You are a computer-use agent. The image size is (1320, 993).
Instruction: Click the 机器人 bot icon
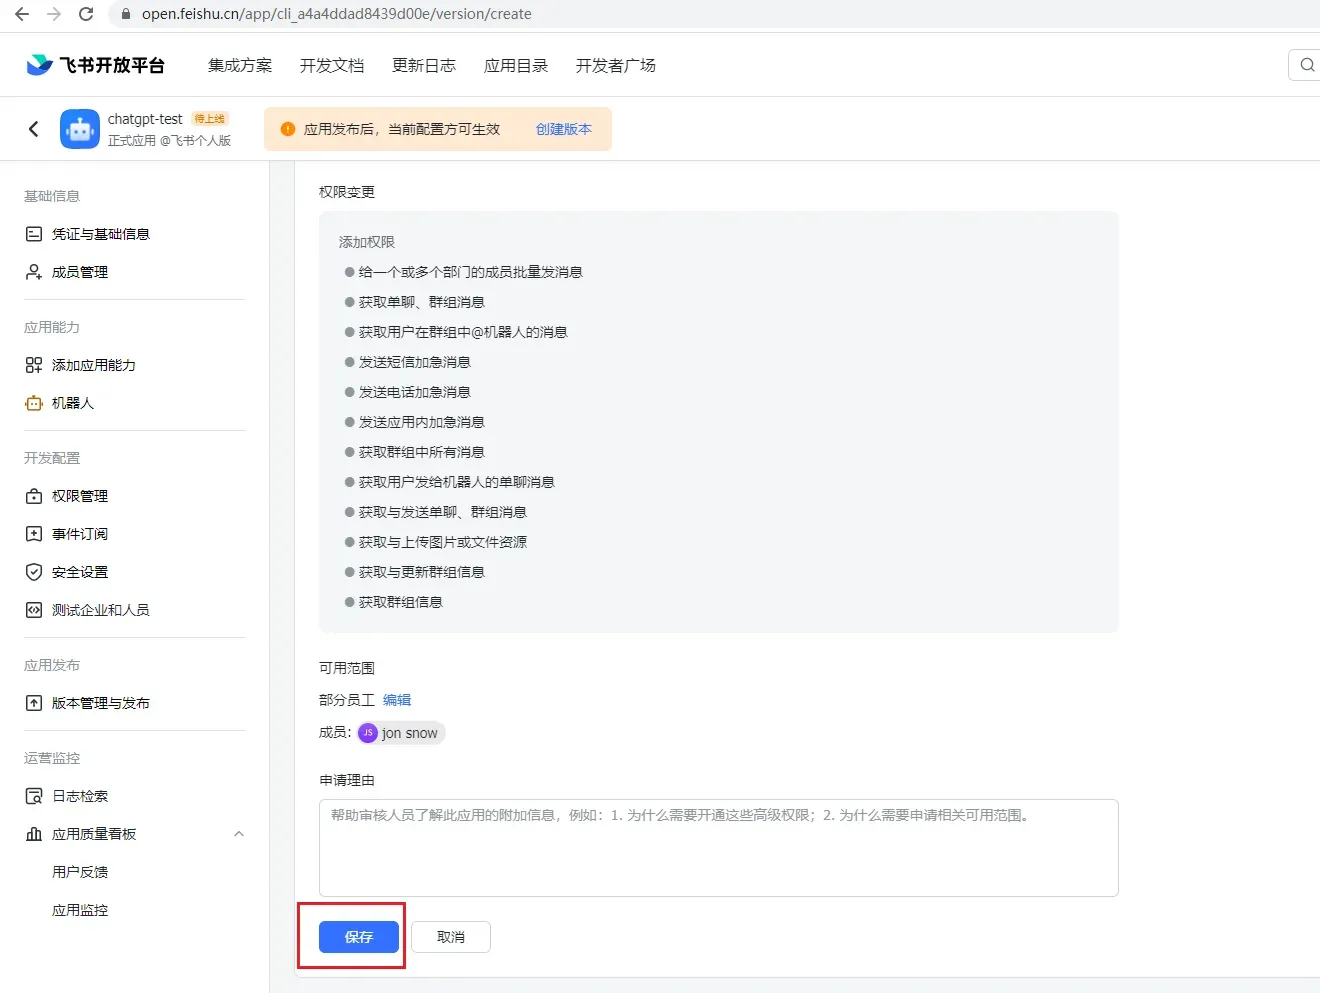coord(34,403)
